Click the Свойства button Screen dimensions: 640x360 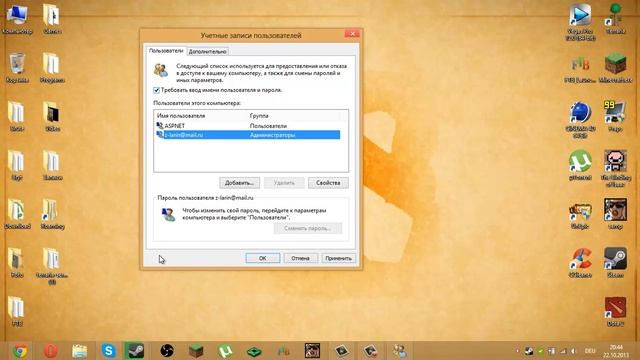(x=328, y=183)
